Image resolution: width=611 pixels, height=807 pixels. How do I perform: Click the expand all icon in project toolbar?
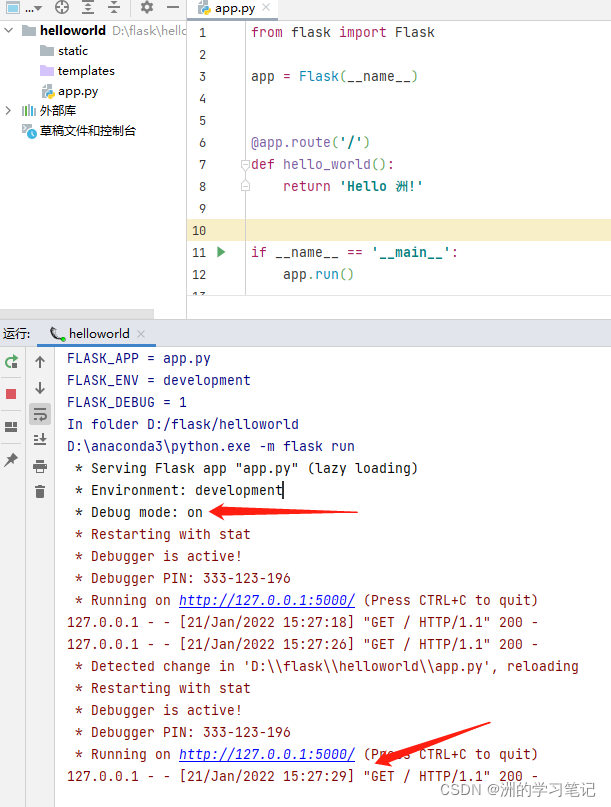[x=88, y=7]
